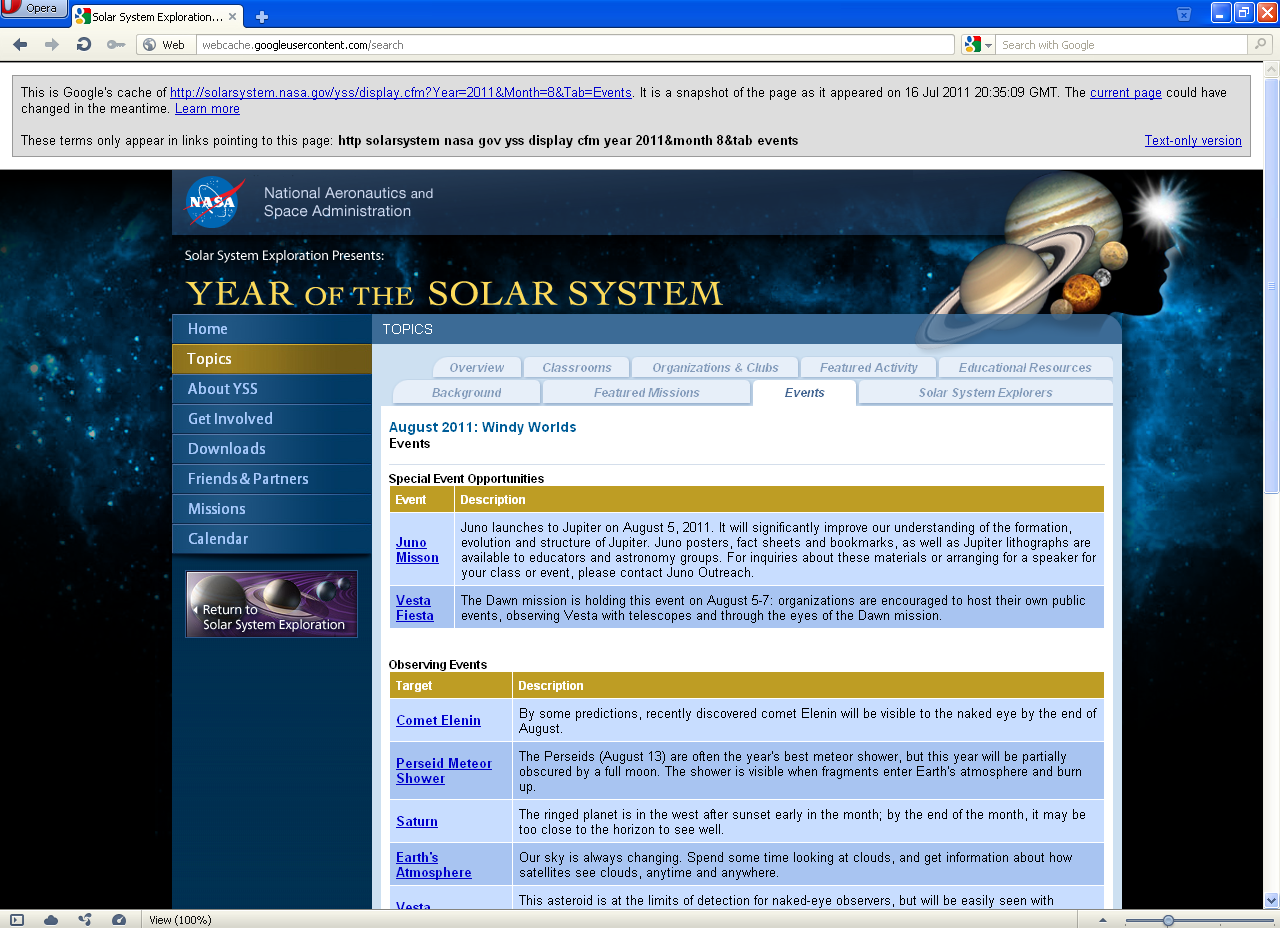
Task: Click the 'YEAR OF THE SOLAR SYSTEM' title
Action: point(454,293)
